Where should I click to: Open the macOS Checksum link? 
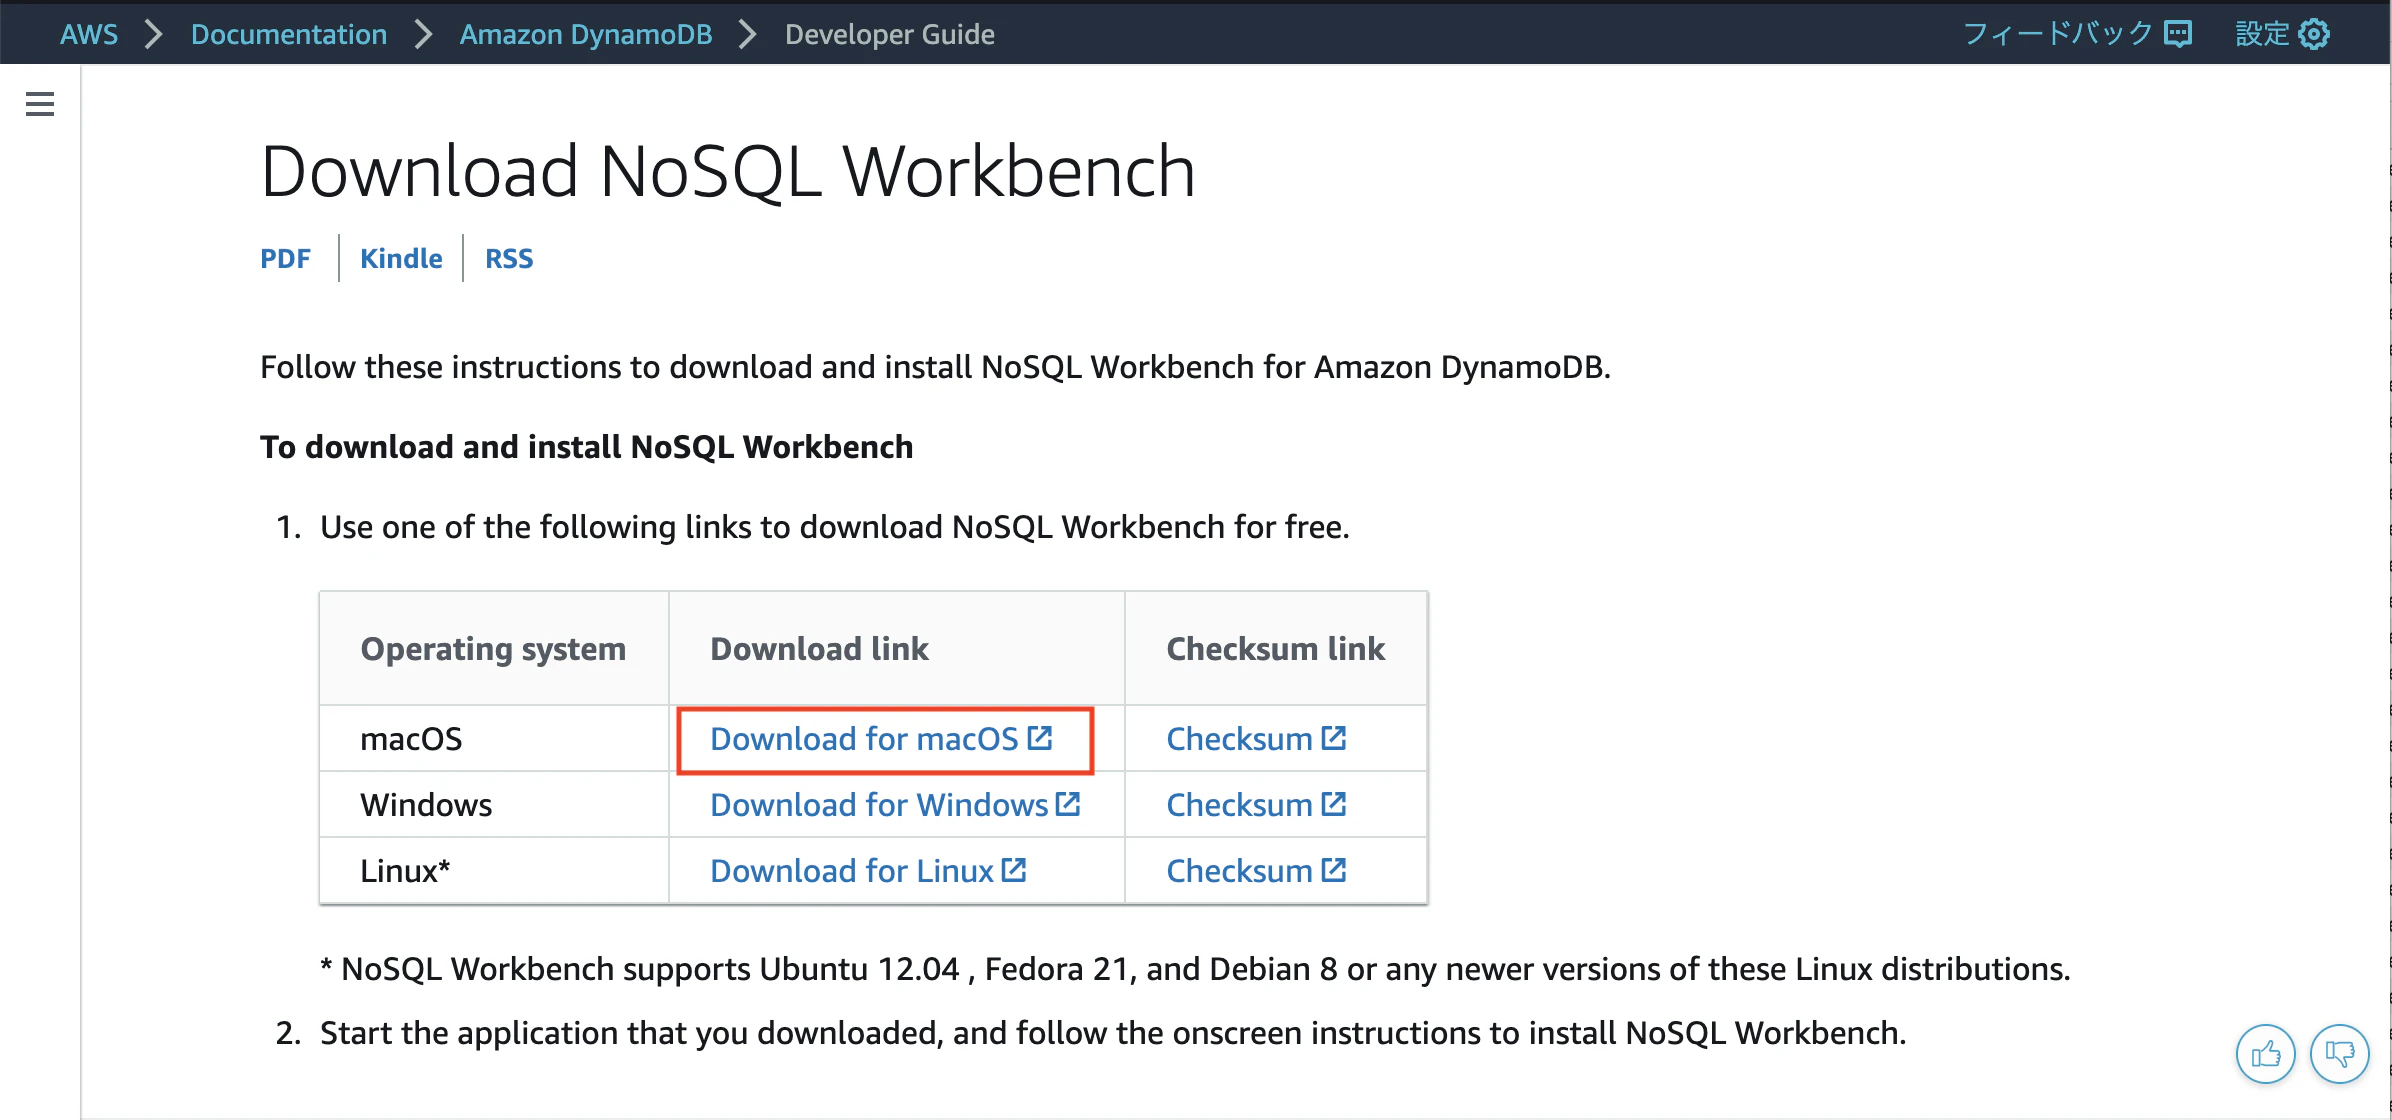pos(1239,739)
